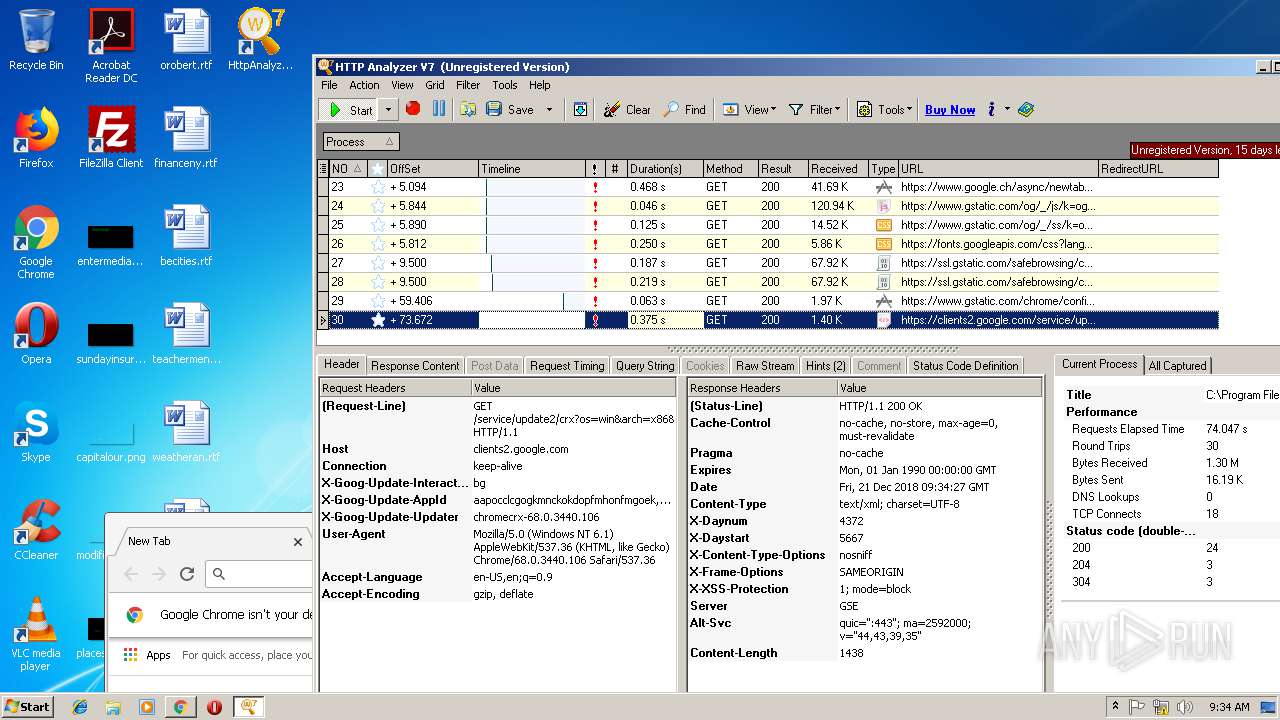
Task: Switch to the Query String tab
Action: 645,366
